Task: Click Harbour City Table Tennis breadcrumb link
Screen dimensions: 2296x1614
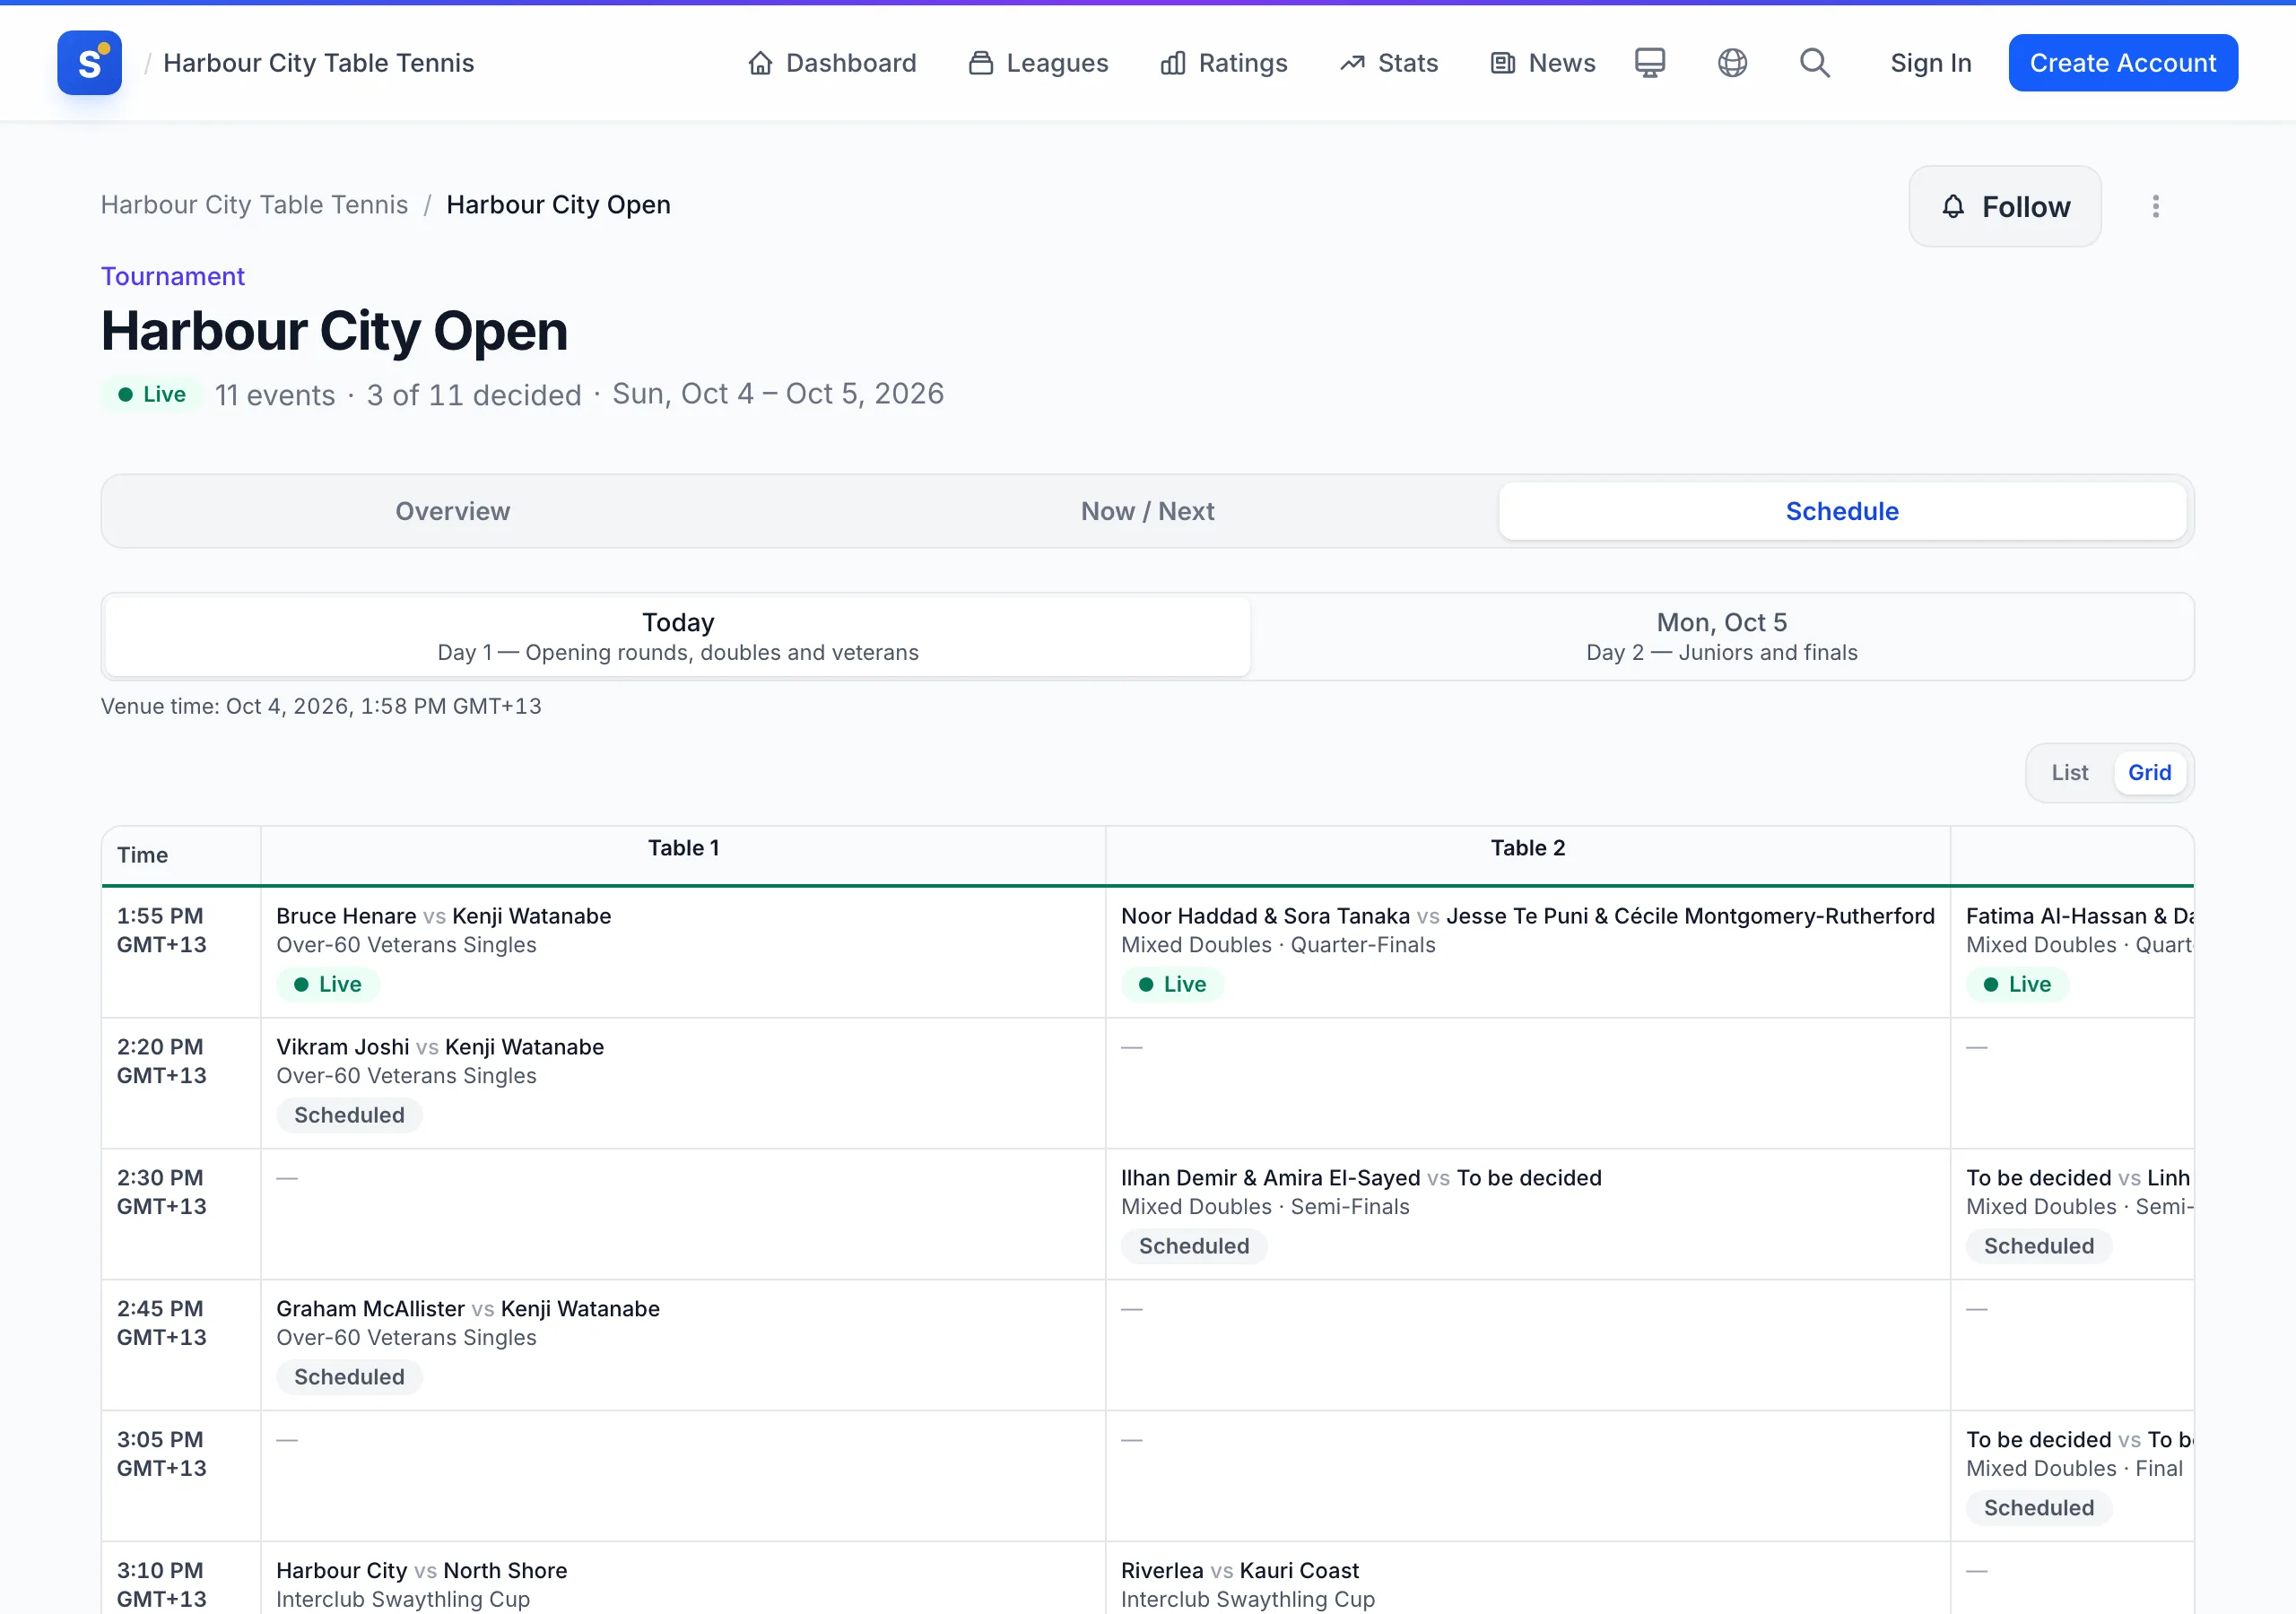Action: (254, 205)
